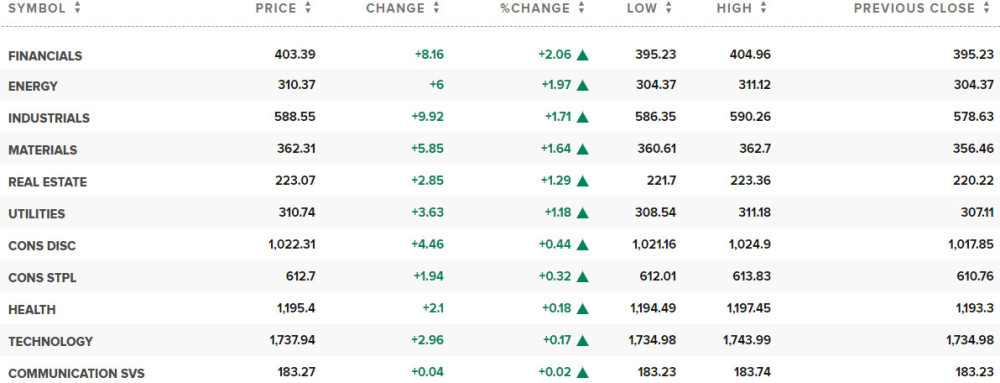Sort by LOW column arrows

point(668,8)
